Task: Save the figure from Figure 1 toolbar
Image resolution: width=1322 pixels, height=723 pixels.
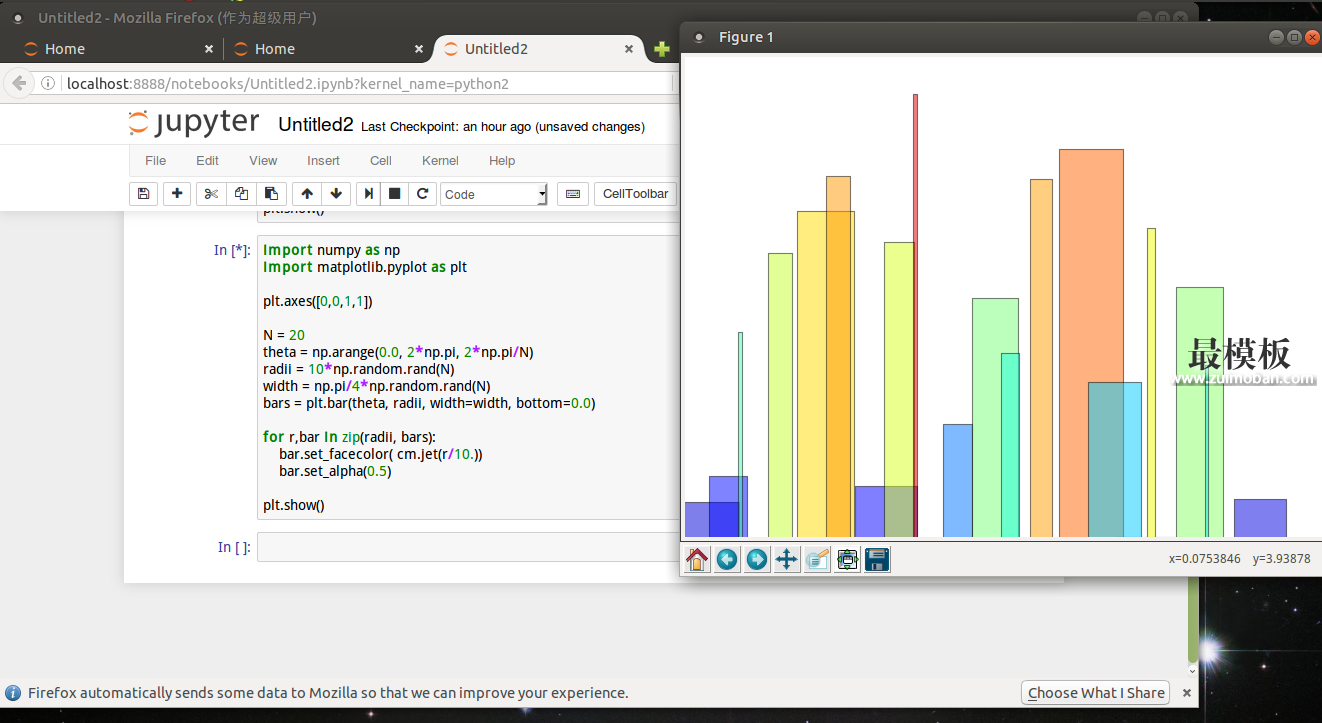Action: coord(877,559)
